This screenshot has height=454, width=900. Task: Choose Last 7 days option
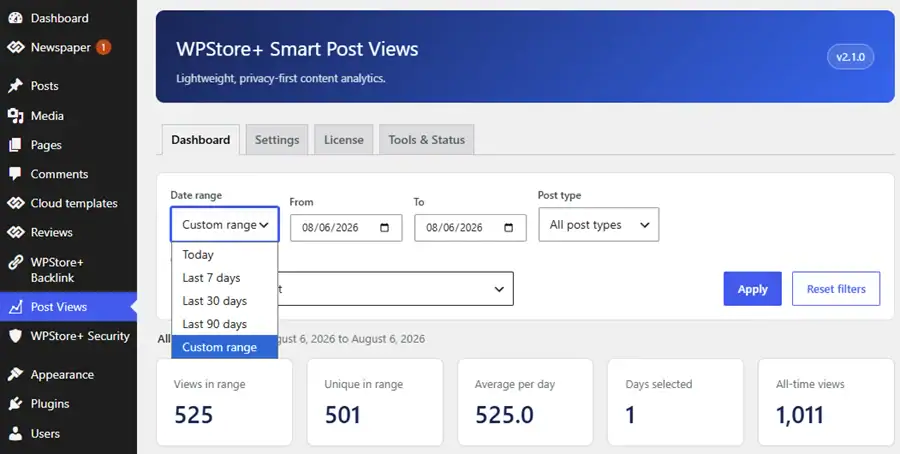click(224, 278)
